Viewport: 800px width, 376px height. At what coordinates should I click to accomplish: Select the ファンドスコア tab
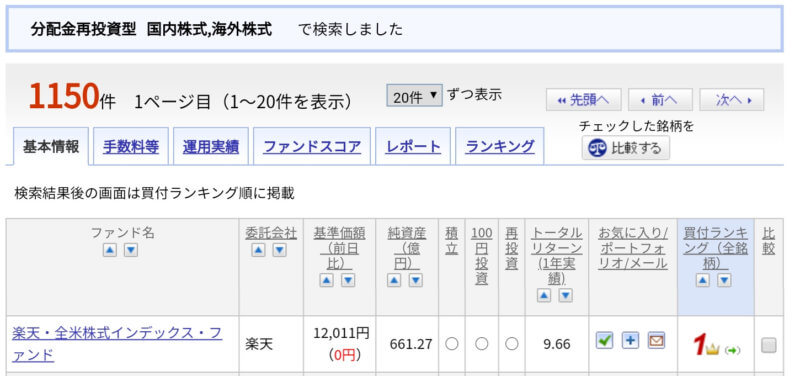coord(312,147)
